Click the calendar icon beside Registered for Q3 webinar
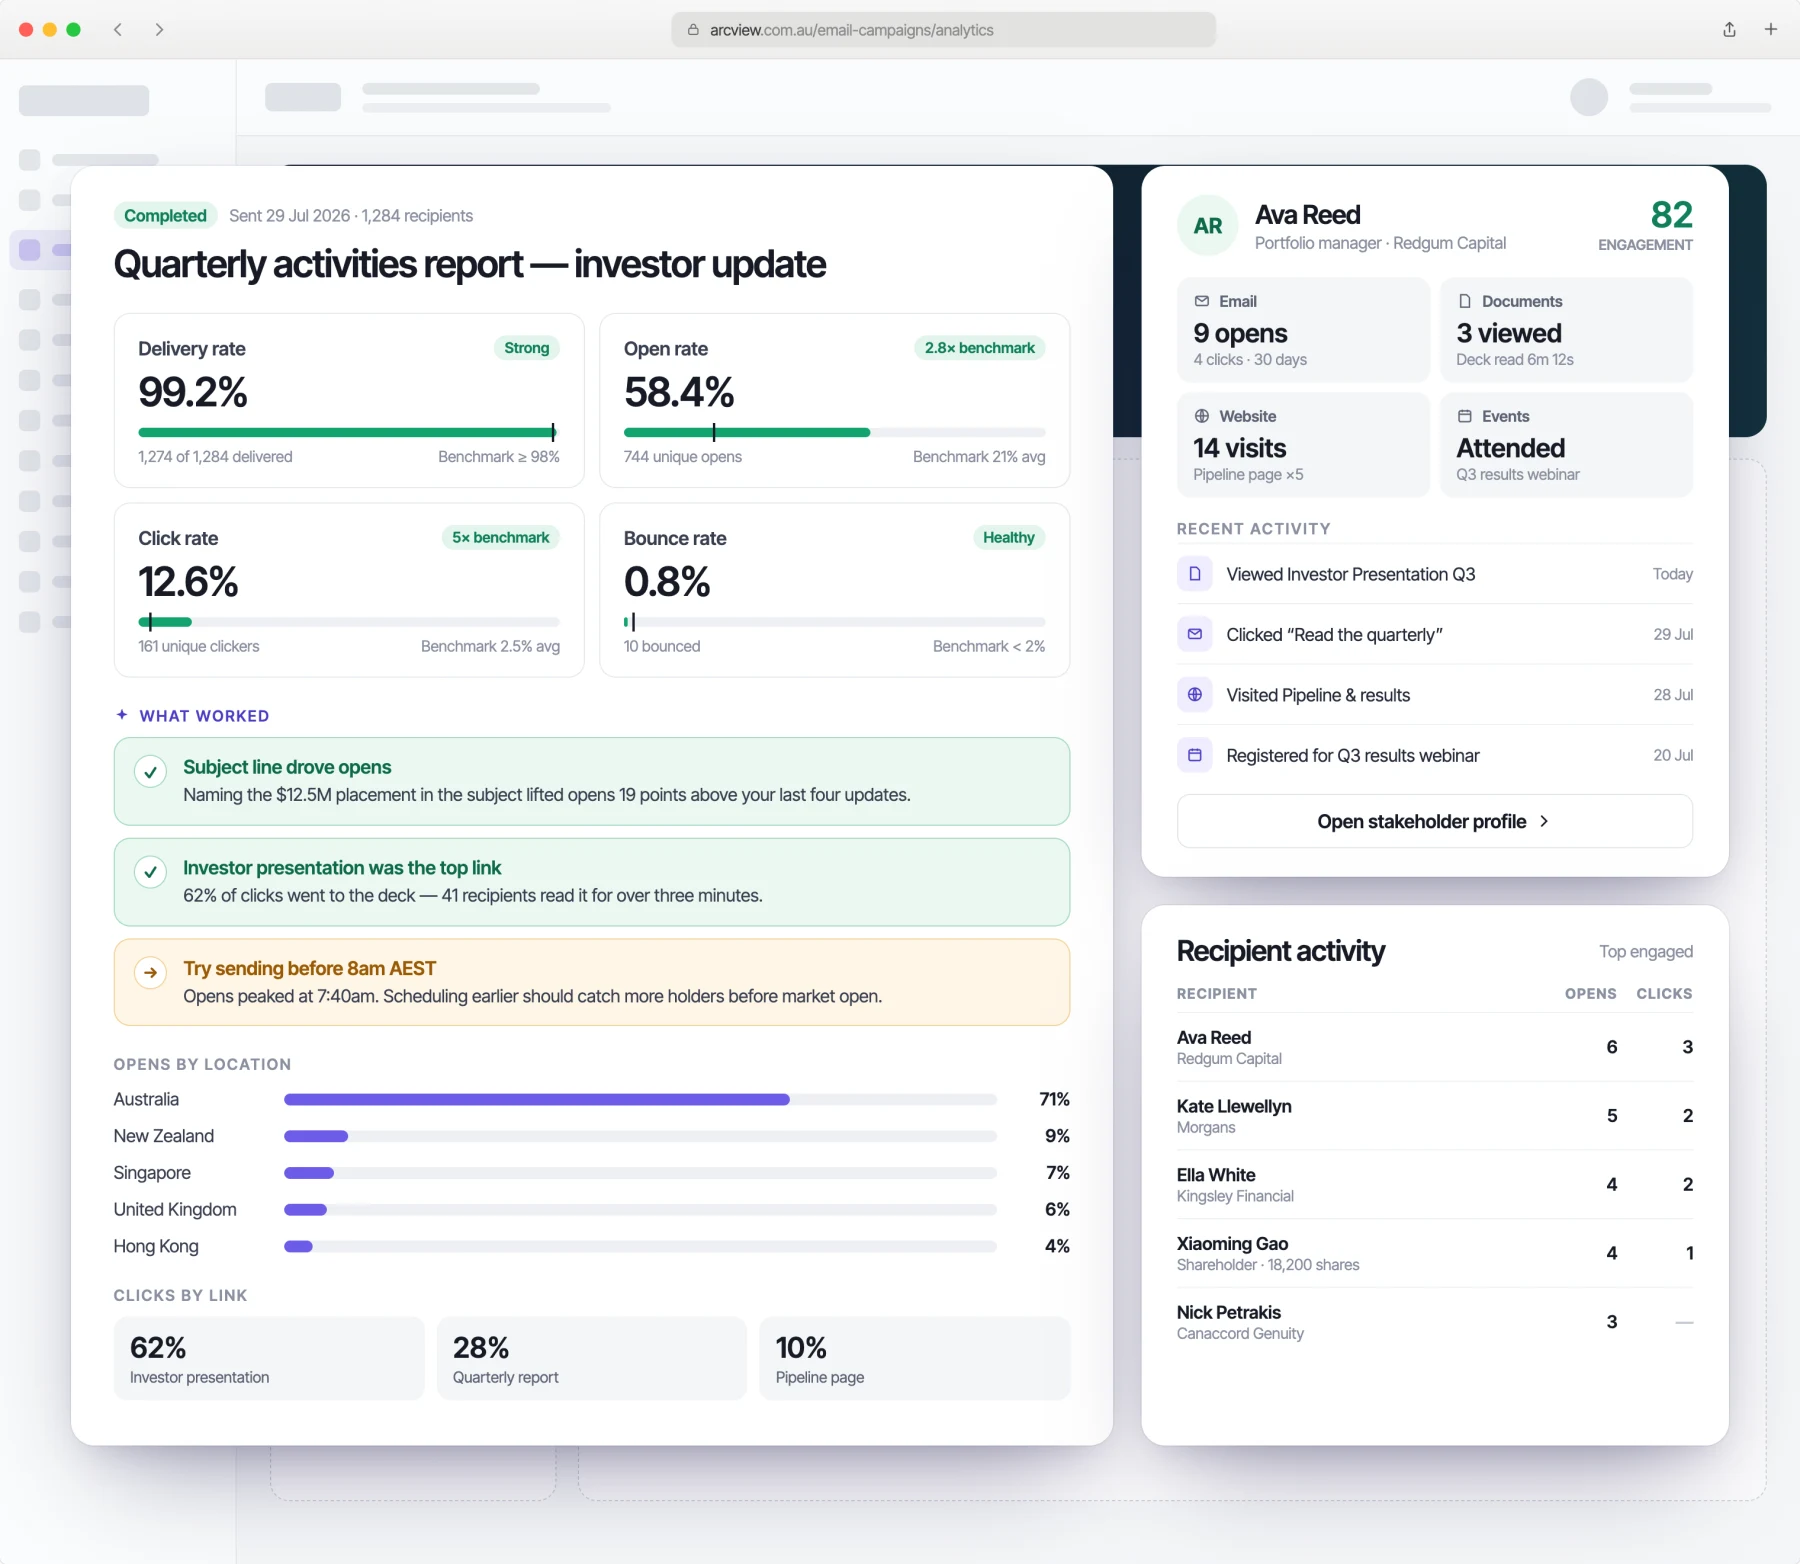The image size is (1800, 1564). pos(1194,755)
